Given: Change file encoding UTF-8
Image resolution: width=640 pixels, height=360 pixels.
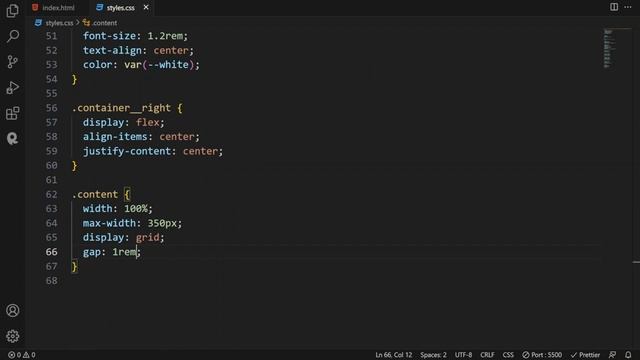Looking at the screenshot, I should point(463,355).
